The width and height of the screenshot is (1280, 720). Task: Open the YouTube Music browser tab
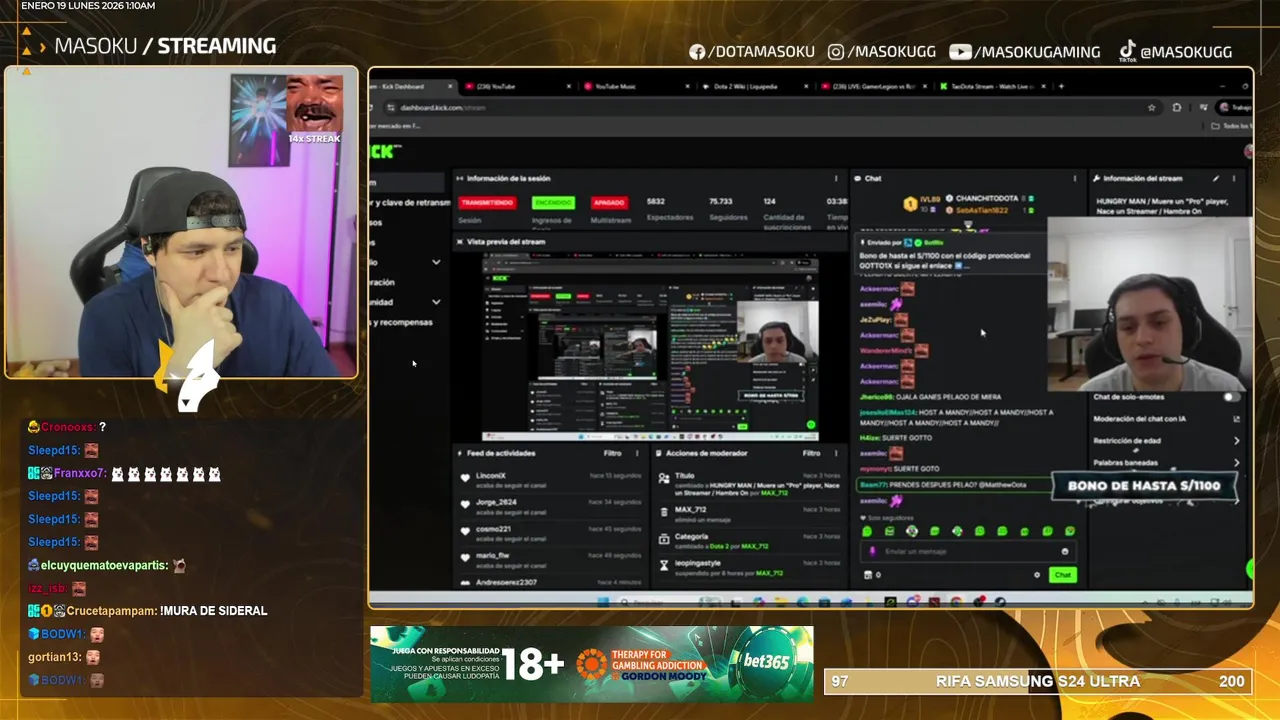[x=635, y=86]
